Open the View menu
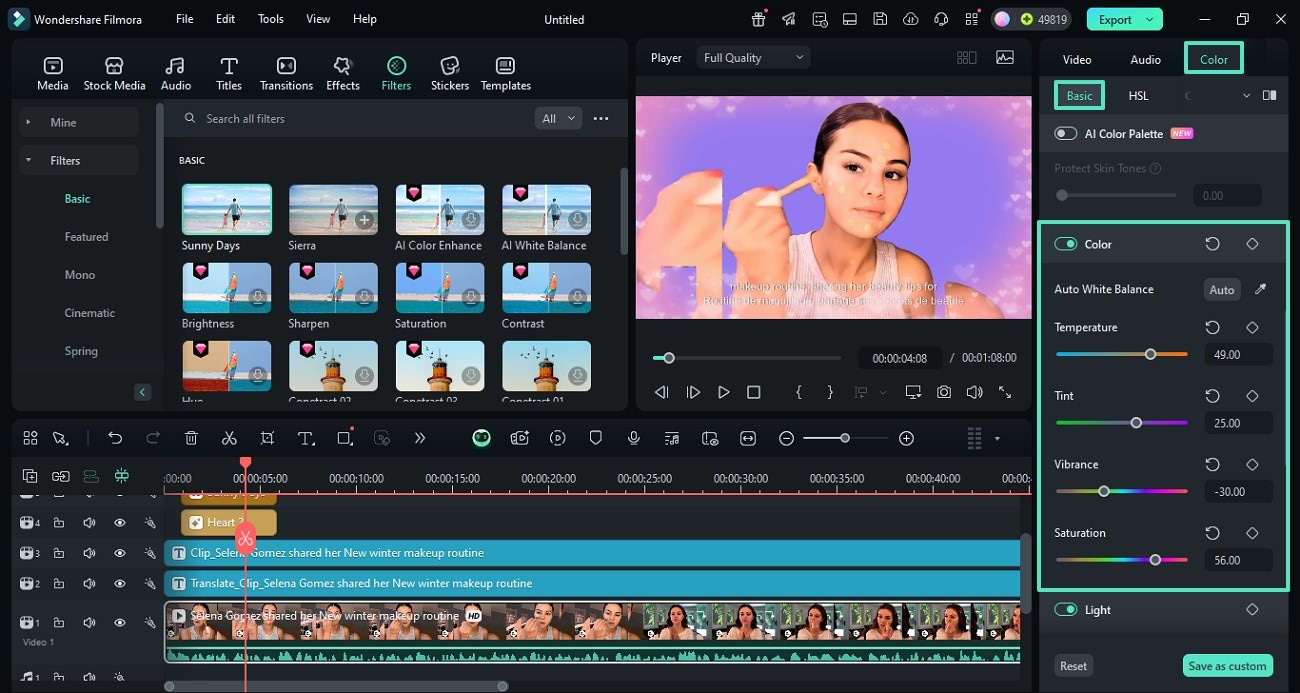 click(x=318, y=19)
